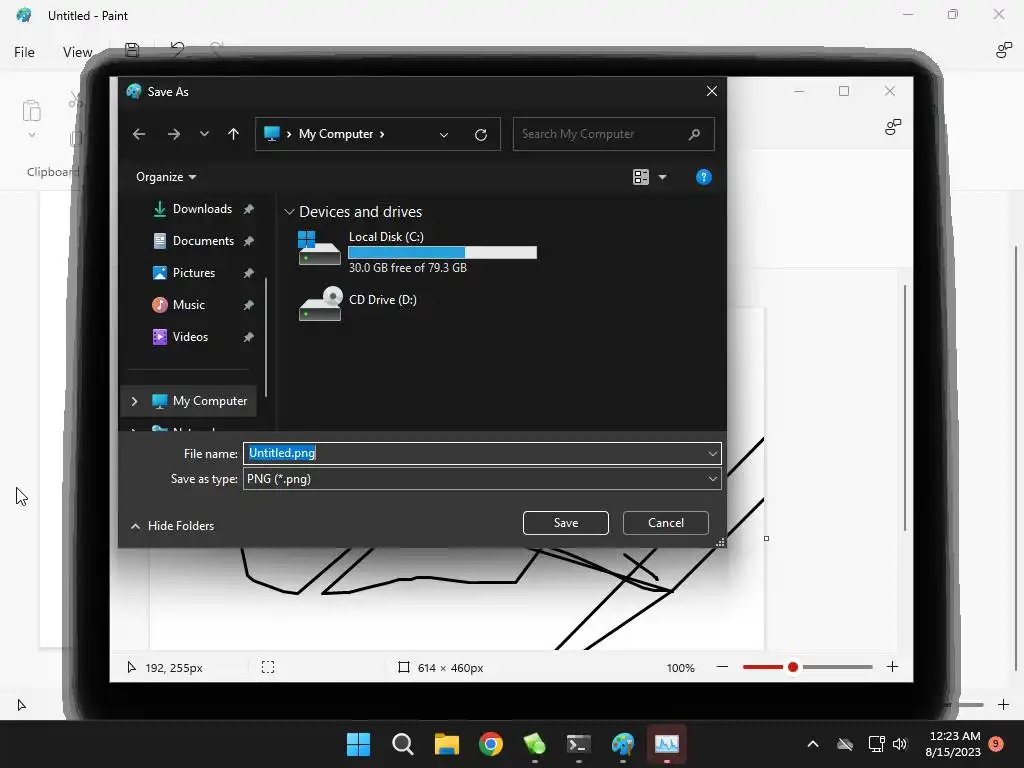Go back with the left arrow in Save As
This screenshot has height=768, width=1024.
point(138,134)
